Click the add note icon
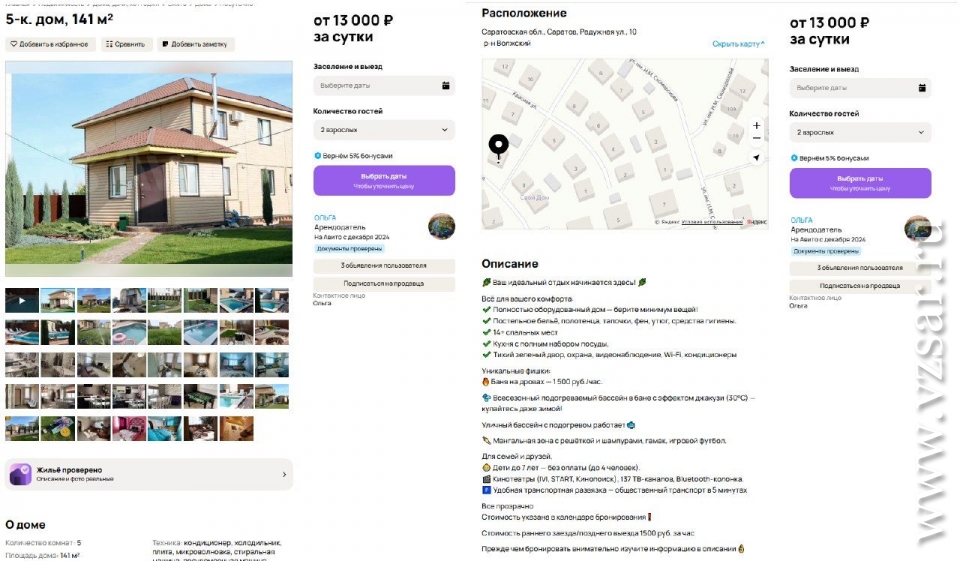This screenshot has width=960, height=561. pos(165,44)
